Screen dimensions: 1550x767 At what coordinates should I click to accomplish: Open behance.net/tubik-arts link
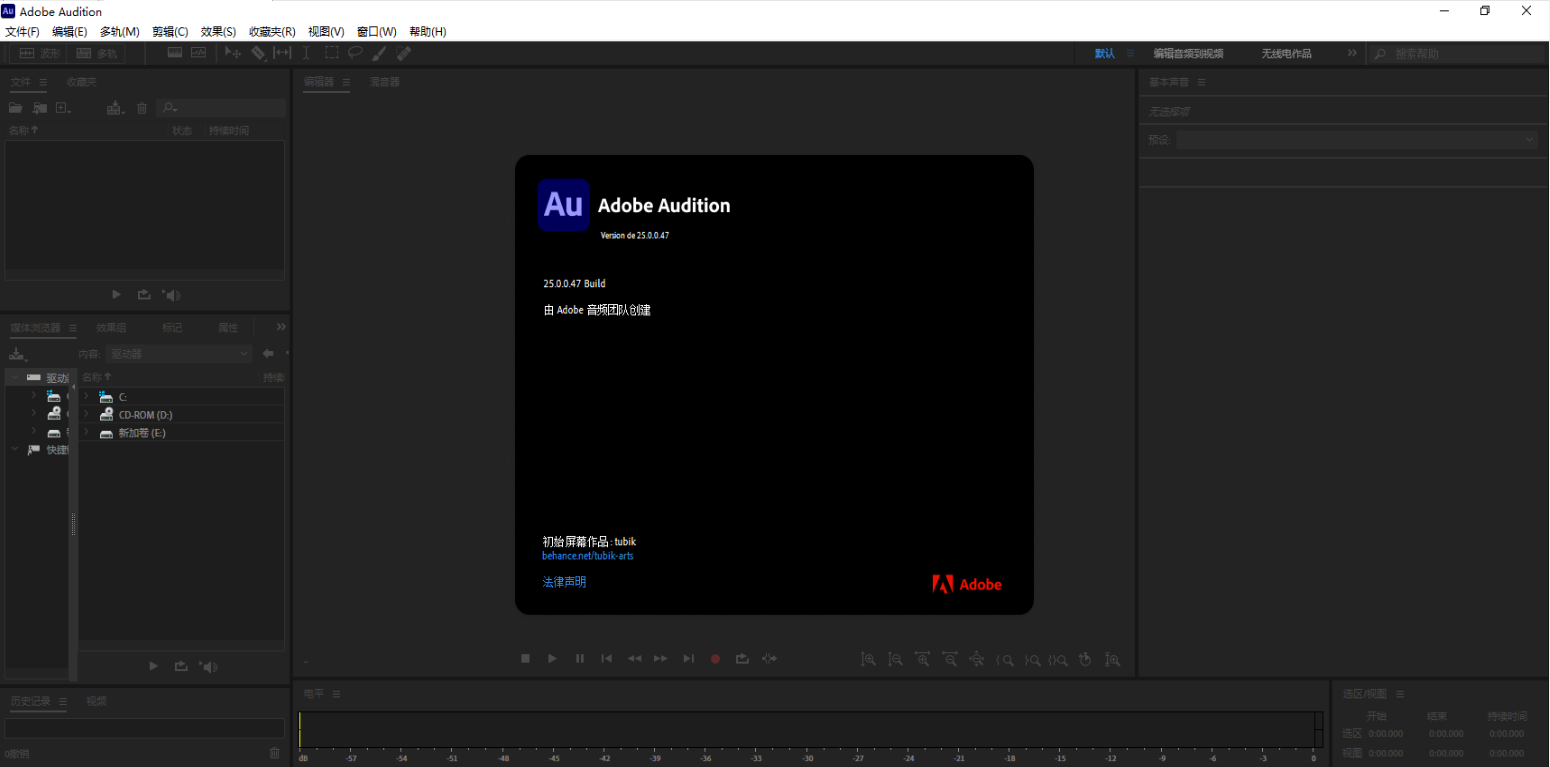(x=588, y=556)
